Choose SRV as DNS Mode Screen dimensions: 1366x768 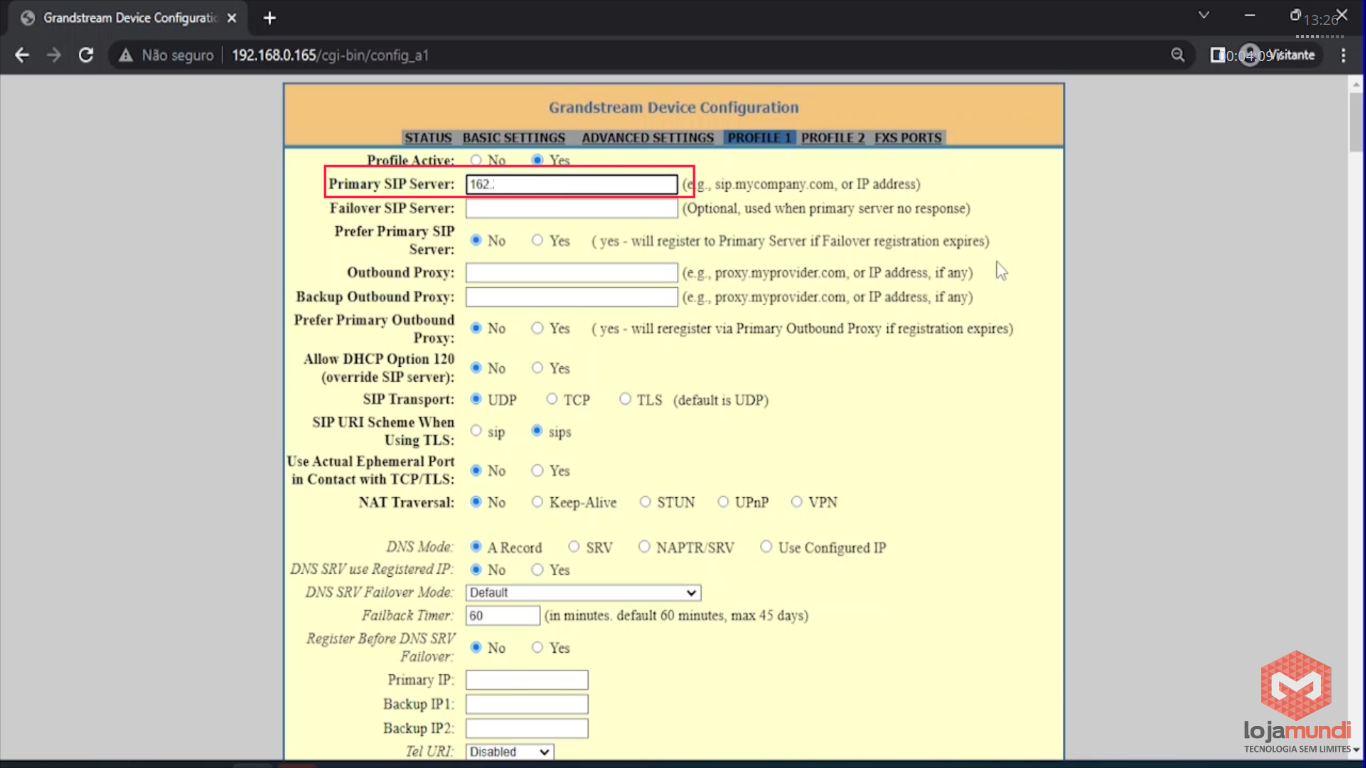pyautogui.click(x=574, y=547)
